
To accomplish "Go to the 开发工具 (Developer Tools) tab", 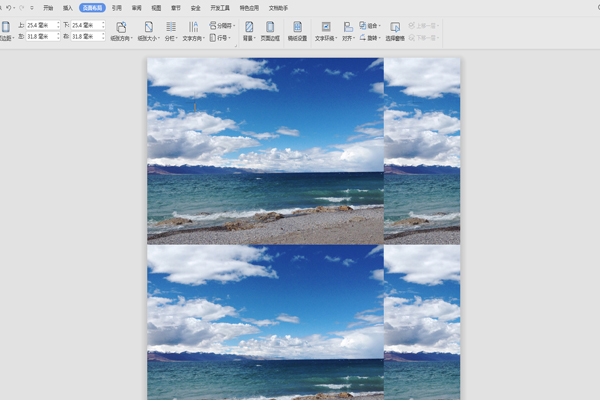I will coord(218,7).
